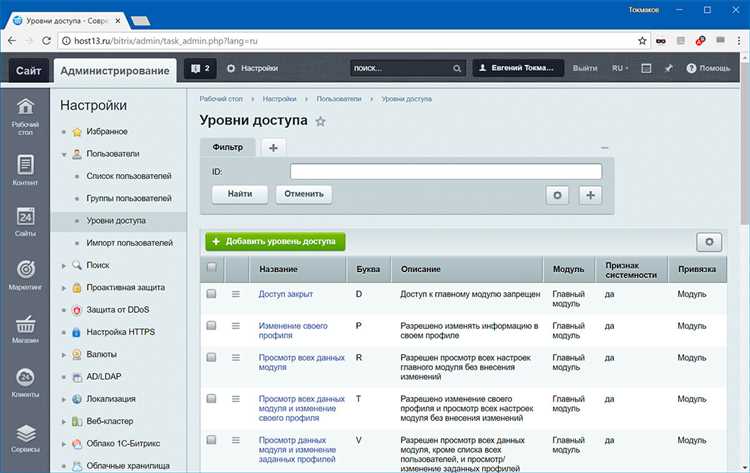The width and height of the screenshot is (750, 473).
Task: Open actions menu for letter R row
Action: coord(236,357)
